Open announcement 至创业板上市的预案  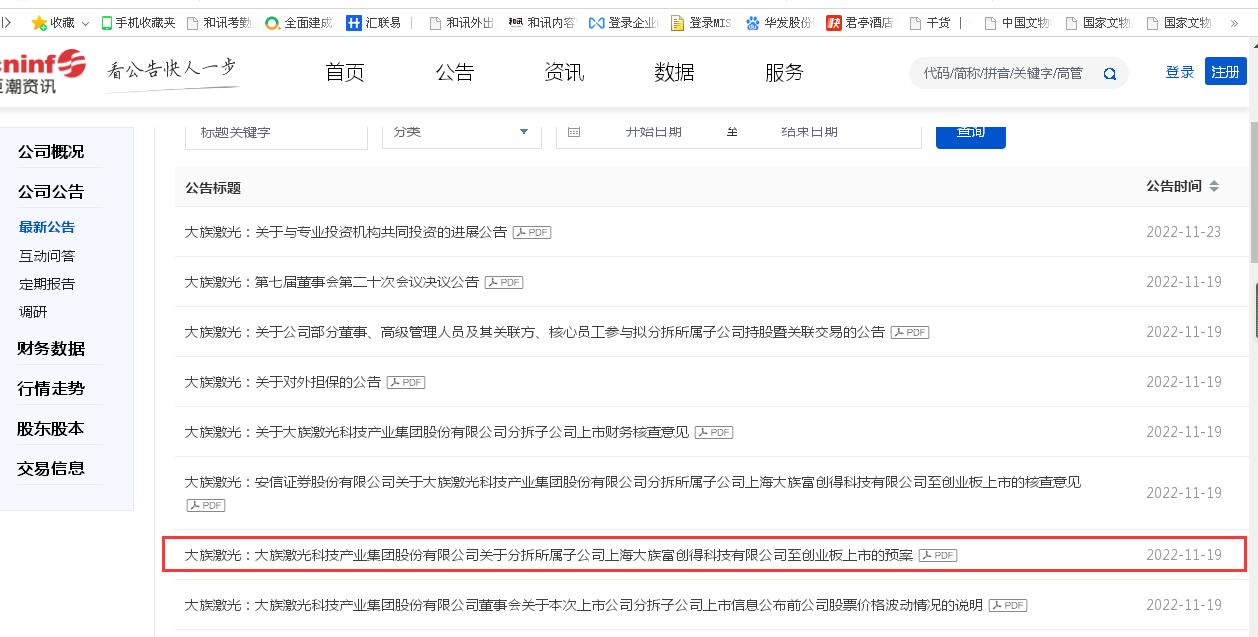[x=548, y=555]
